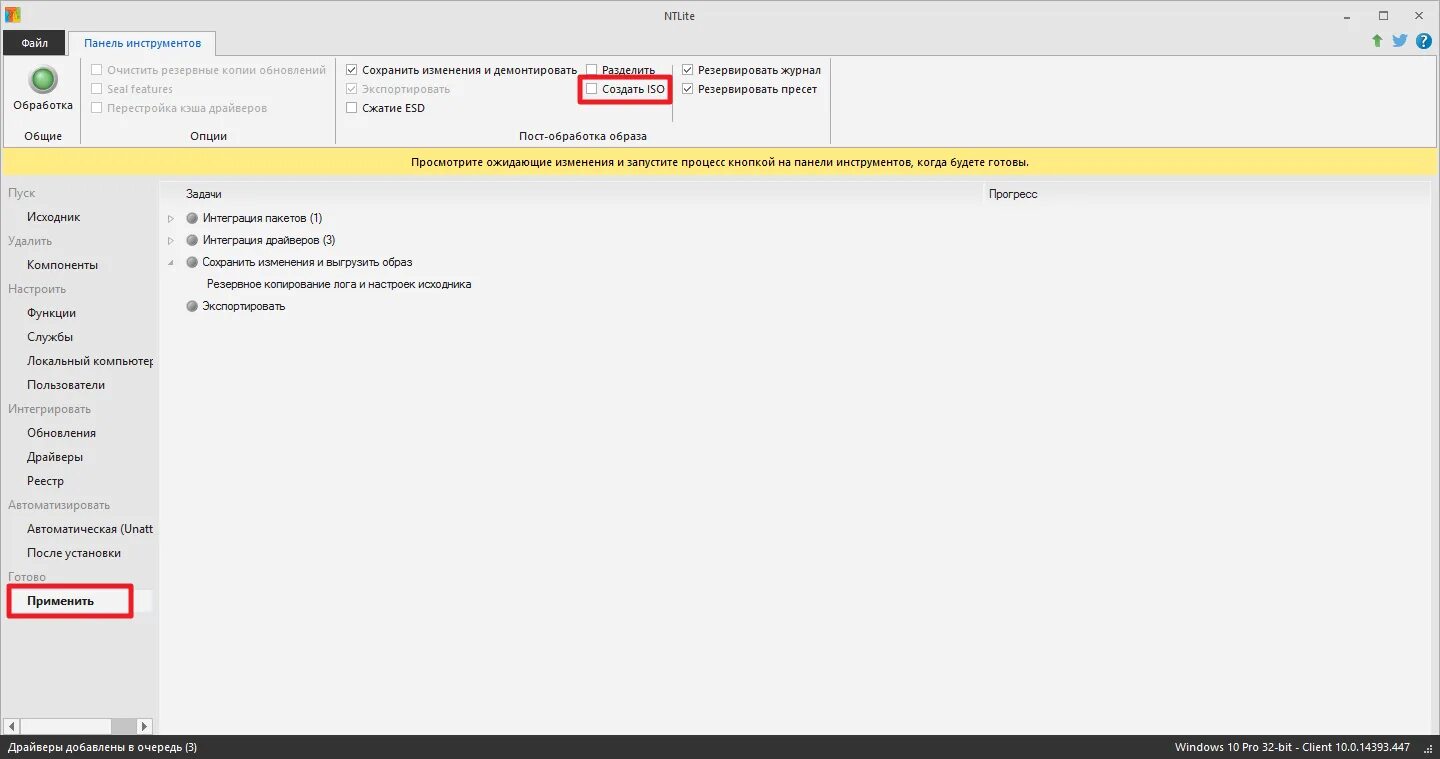
Task: Open После установки in the sidebar
Action: 74,553
